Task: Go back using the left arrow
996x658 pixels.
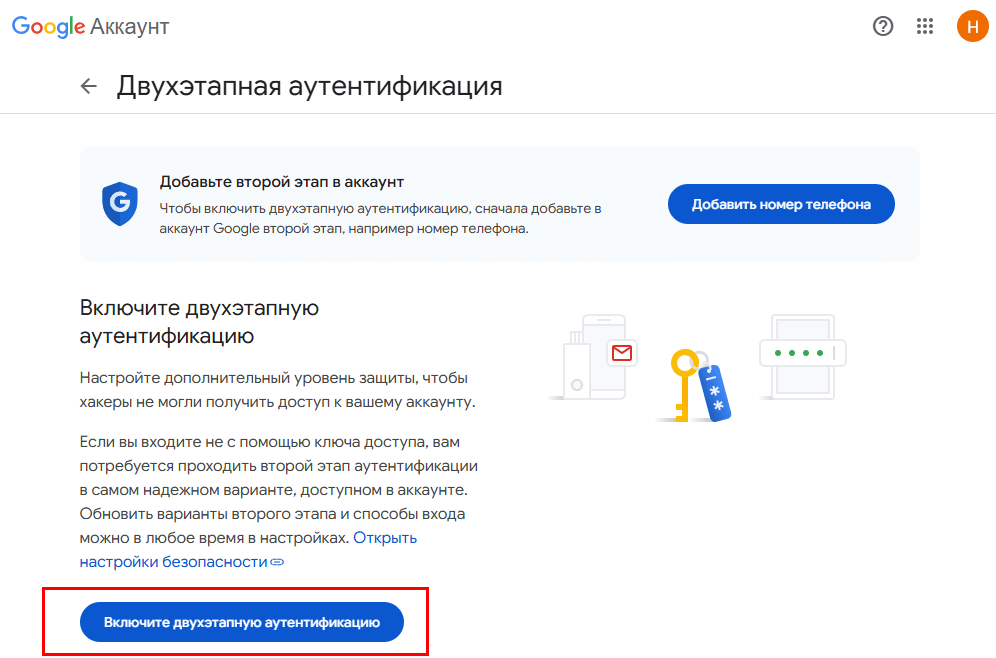Action: pos(89,86)
